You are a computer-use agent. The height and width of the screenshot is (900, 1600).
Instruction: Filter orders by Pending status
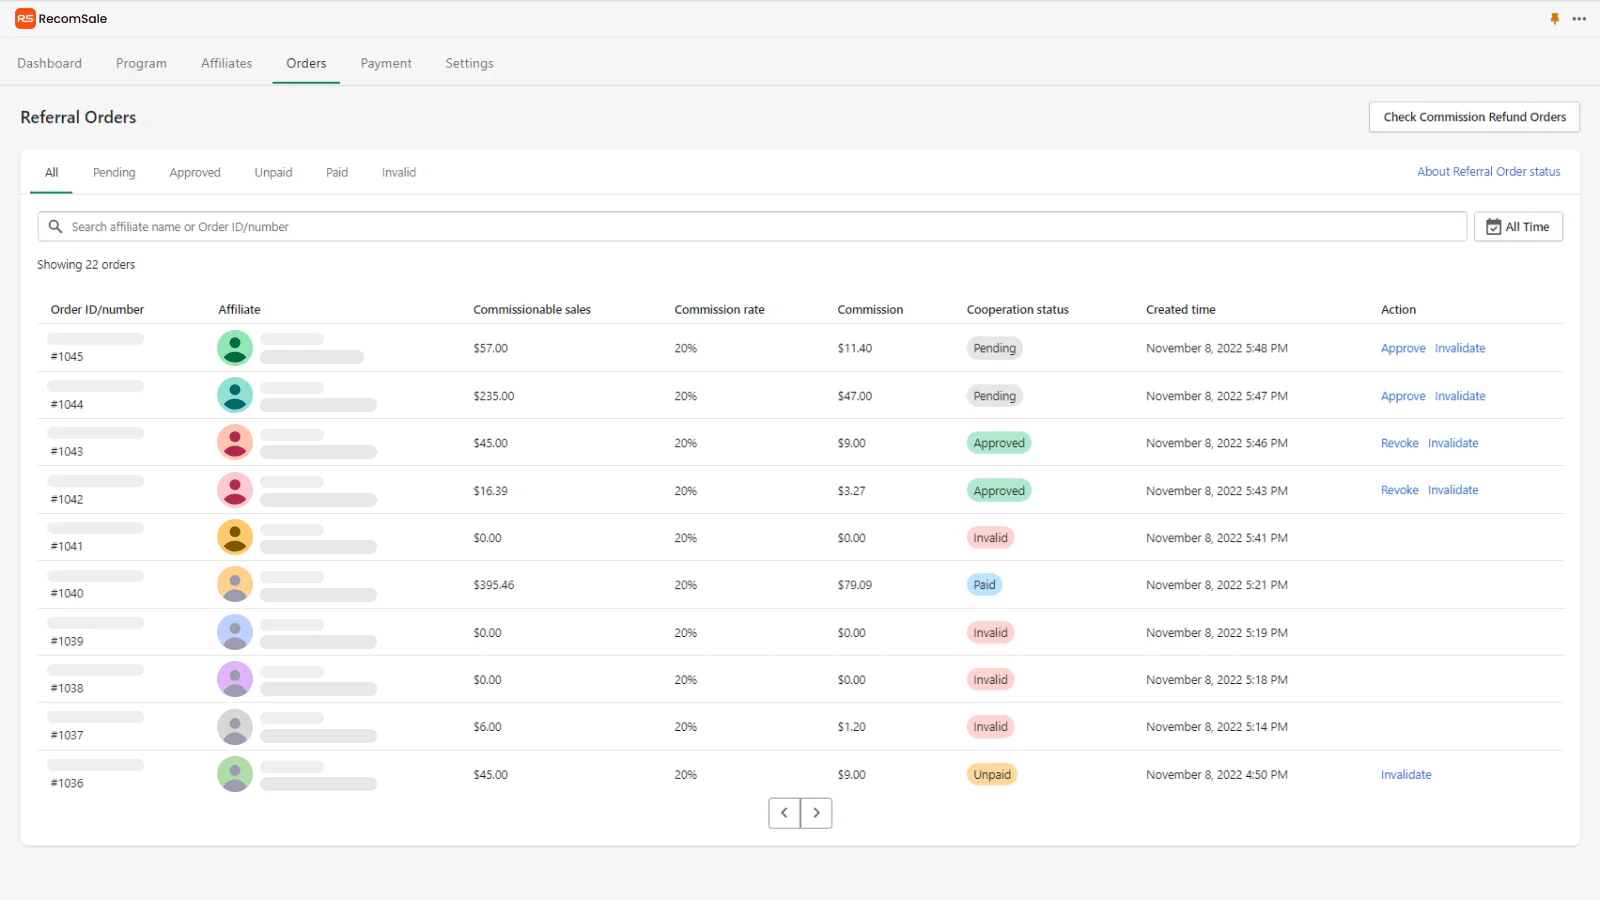[x=114, y=172]
